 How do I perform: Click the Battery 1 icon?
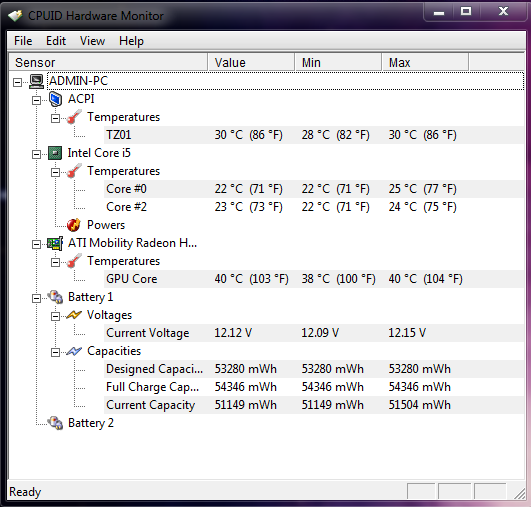(x=55, y=297)
